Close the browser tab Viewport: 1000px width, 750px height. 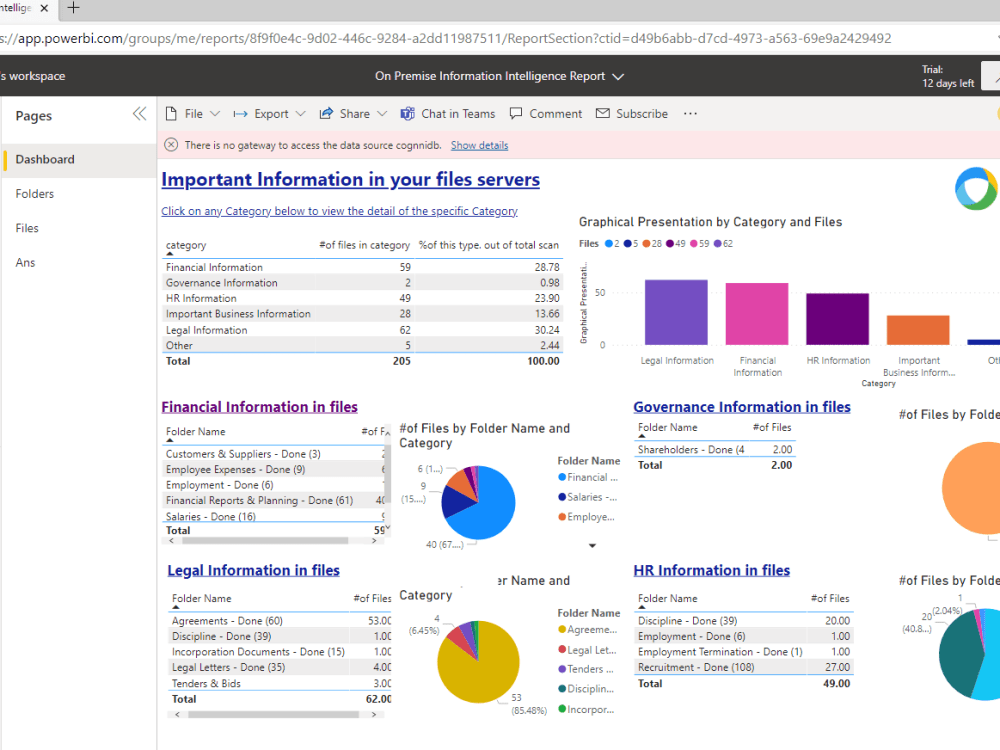click(x=44, y=8)
